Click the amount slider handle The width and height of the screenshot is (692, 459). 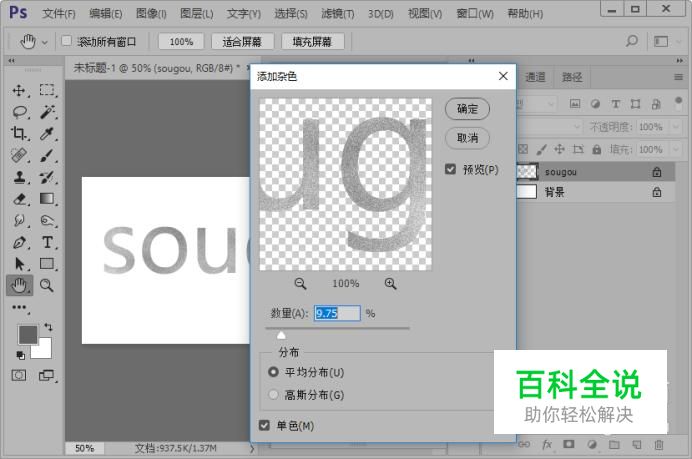point(281,336)
